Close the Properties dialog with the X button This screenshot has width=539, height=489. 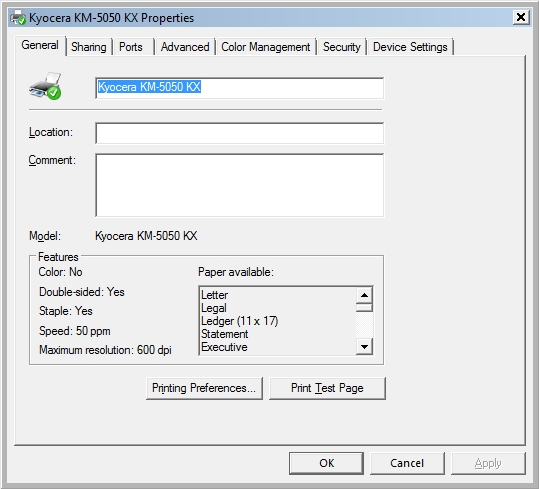click(x=520, y=17)
